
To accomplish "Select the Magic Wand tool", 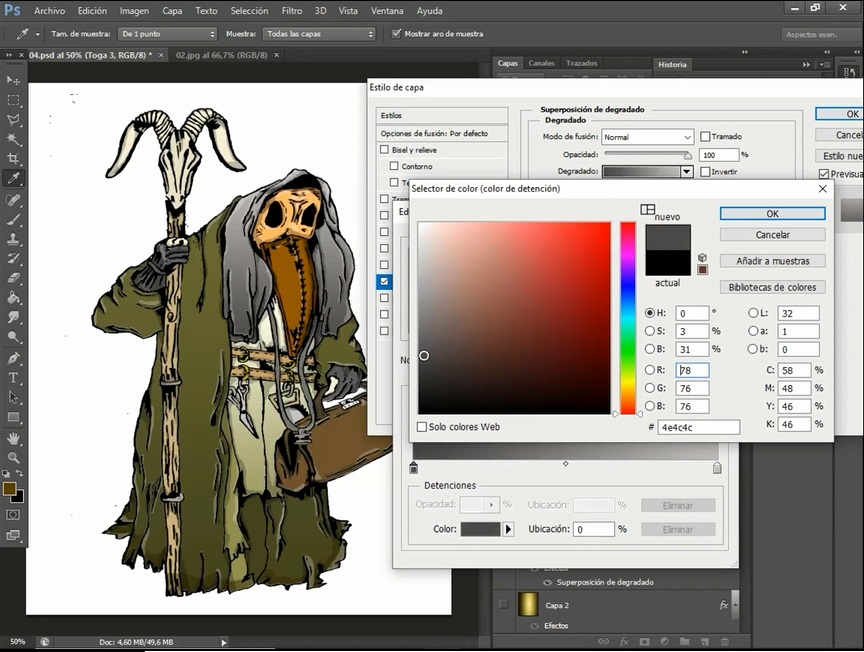I will pyautogui.click(x=14, y=139).
